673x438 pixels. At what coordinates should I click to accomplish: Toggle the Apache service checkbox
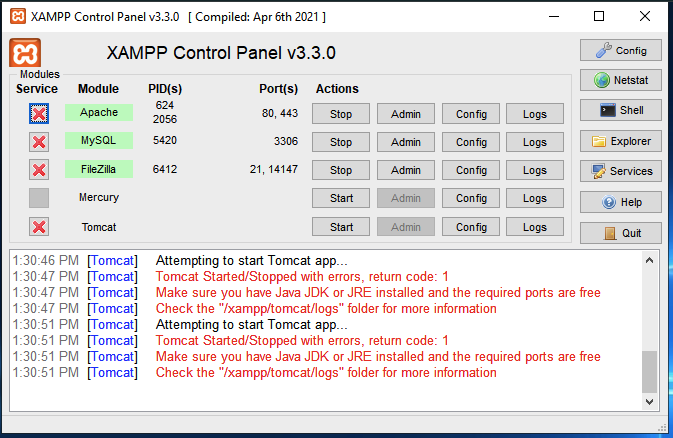point(39,114)
